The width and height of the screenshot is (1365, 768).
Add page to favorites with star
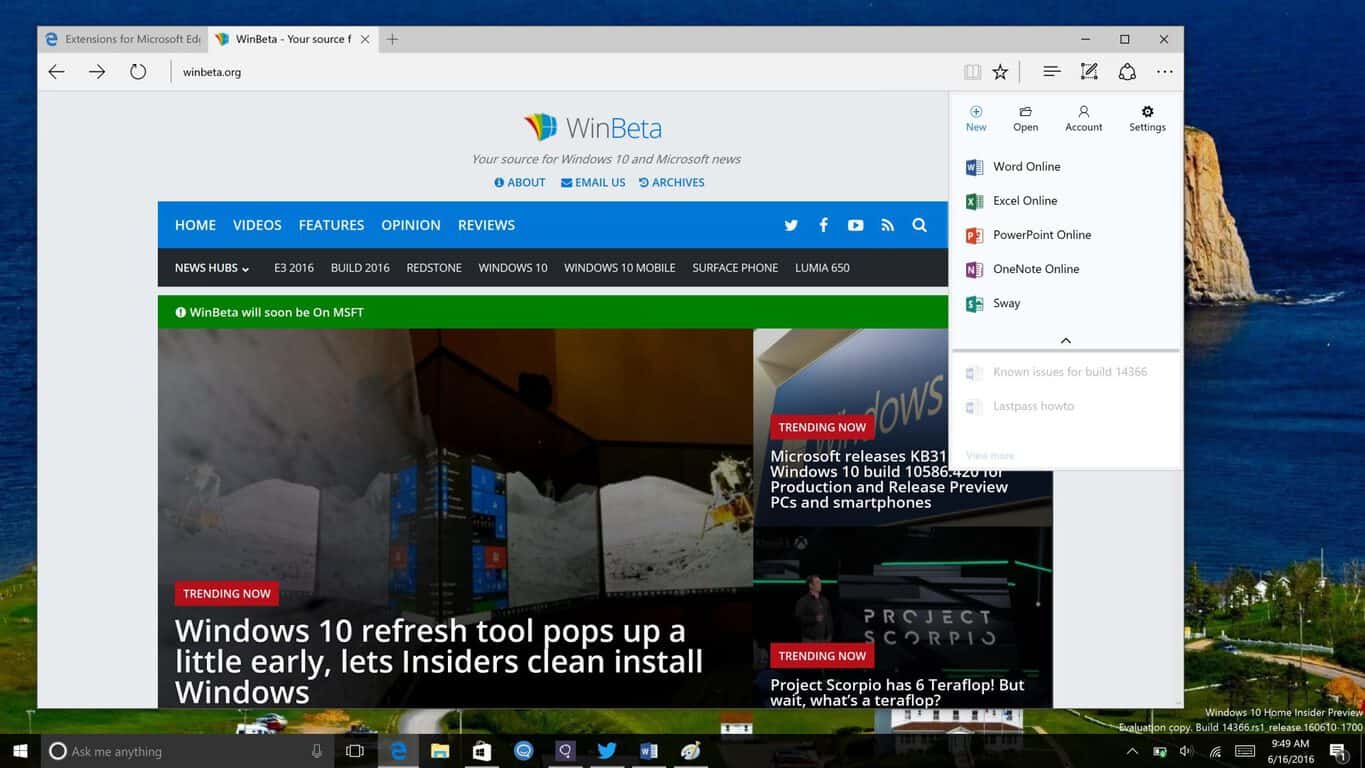tap(1000, 72)
